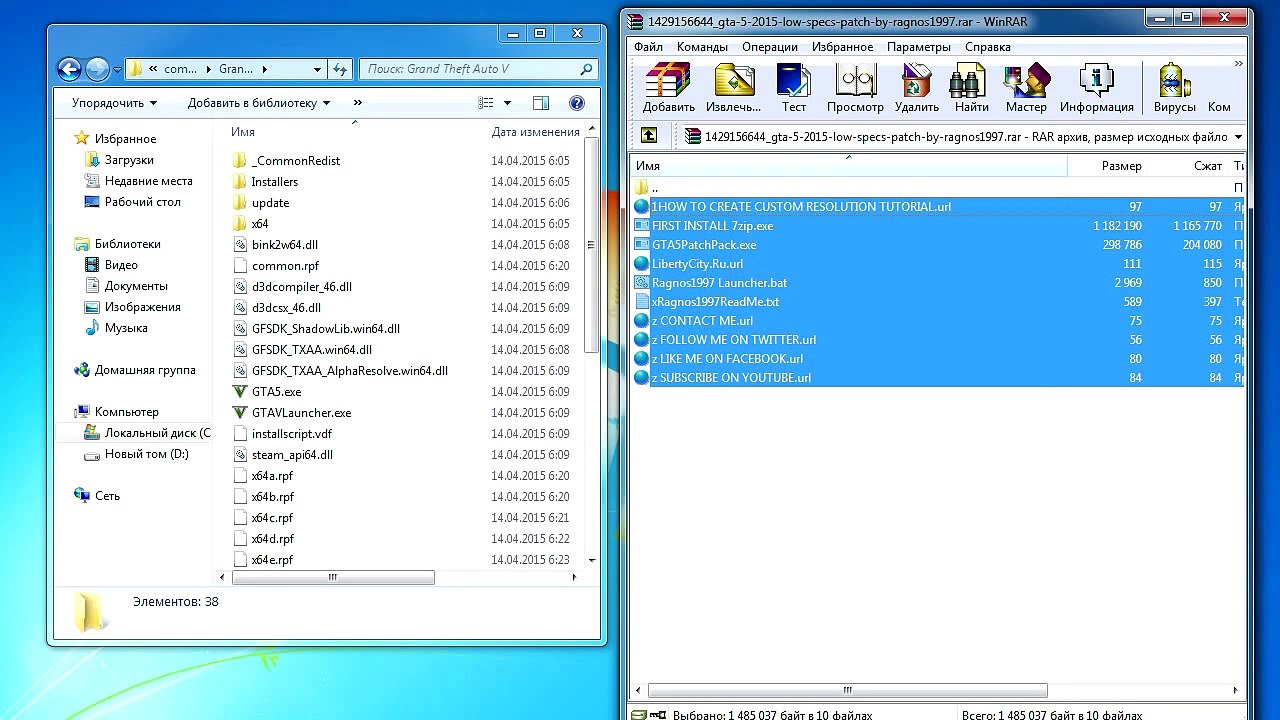Click the Добавить (Add) toolbar icon in WinRAR
Screen dimensions: 1280x720
tap(669, 88)
